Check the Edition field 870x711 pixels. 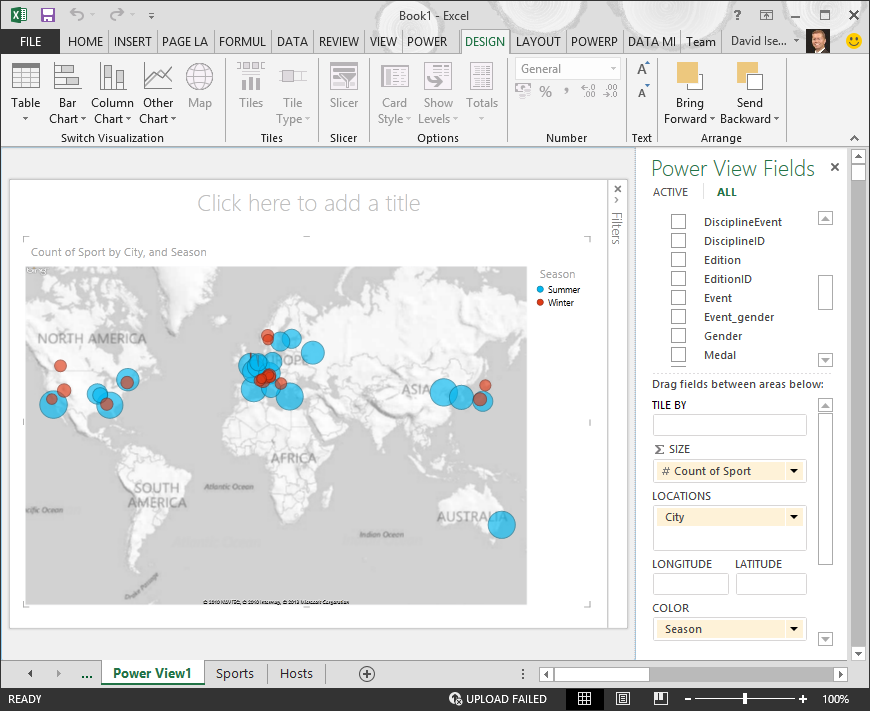[677, 259]
